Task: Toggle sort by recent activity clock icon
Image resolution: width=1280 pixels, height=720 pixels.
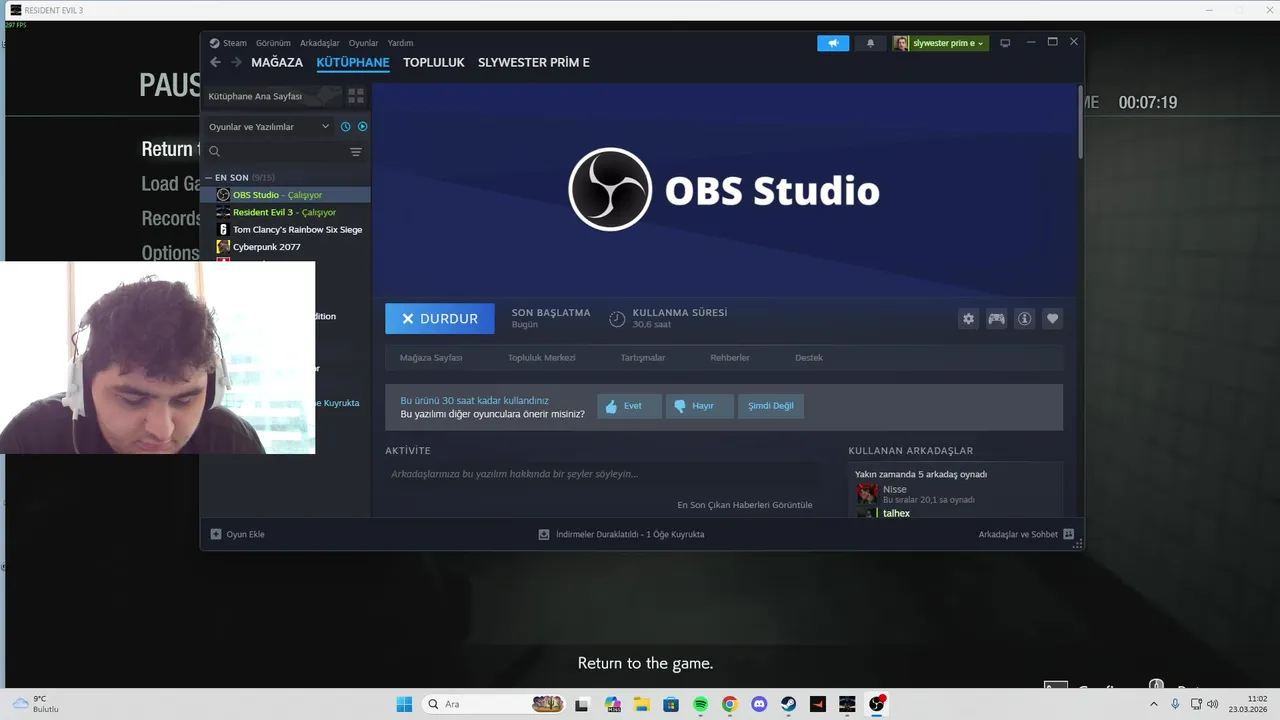Action: pos(345,127)
